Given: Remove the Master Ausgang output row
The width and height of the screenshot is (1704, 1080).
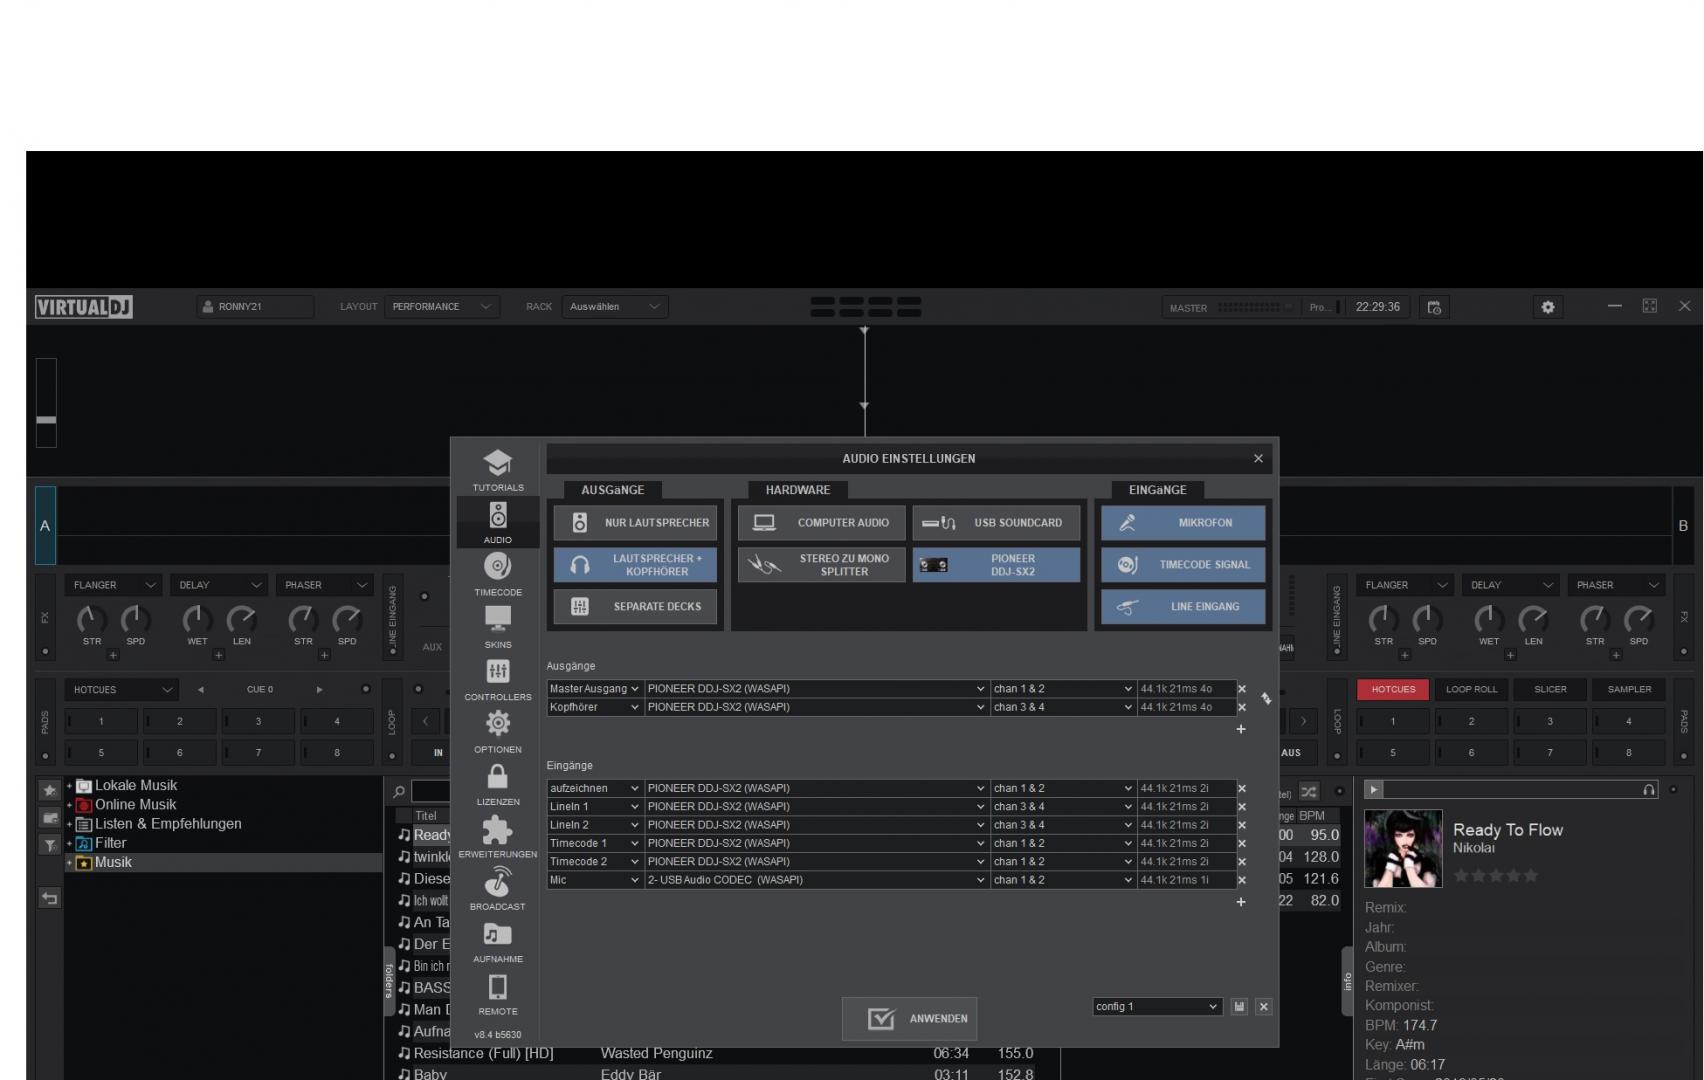Looking at the screenshot, I should coord(1242,689).
